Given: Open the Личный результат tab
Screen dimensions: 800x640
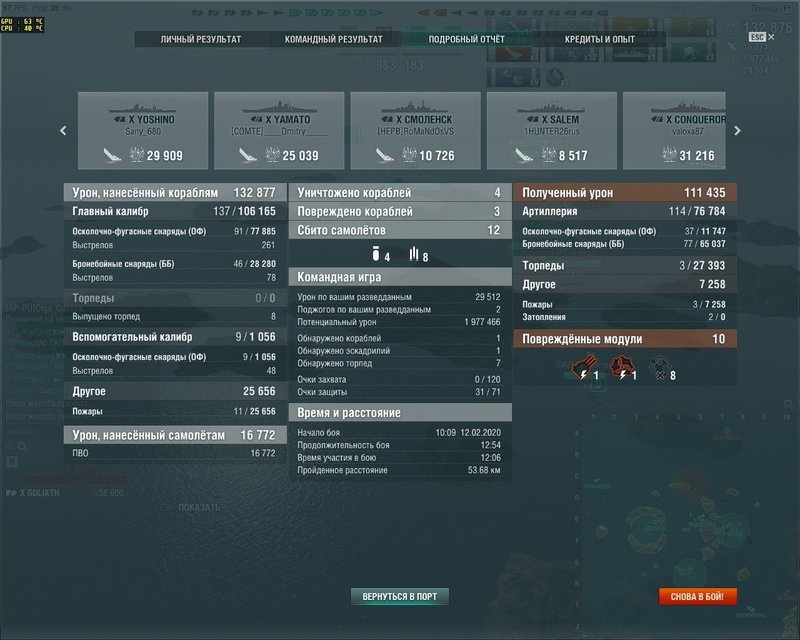Looking at the screenshot, I should (201, 39).
